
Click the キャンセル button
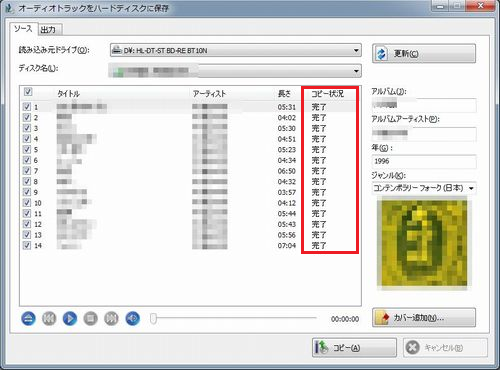pyautogui.click(x=445, y=348)
